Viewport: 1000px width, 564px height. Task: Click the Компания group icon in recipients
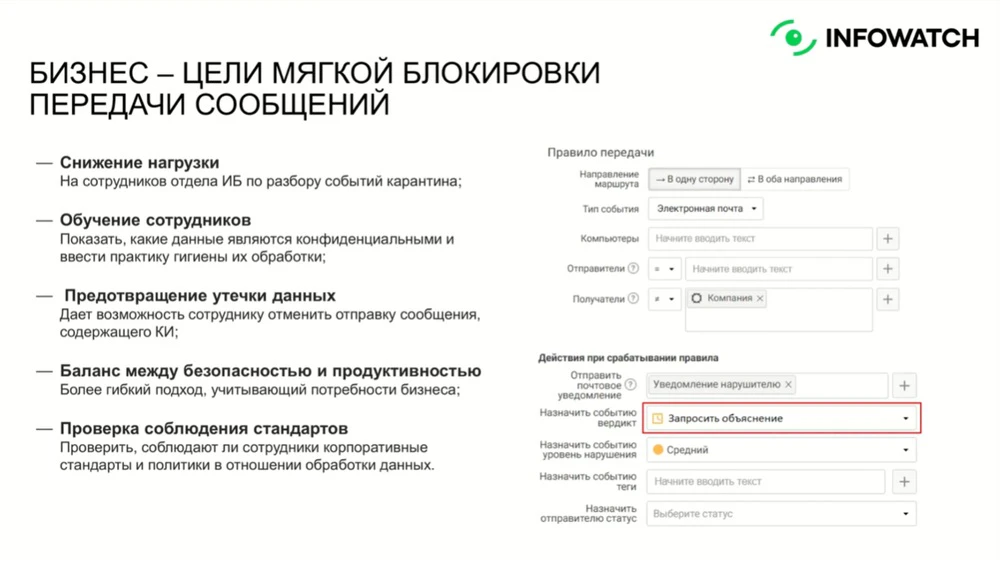click(696, 299)
